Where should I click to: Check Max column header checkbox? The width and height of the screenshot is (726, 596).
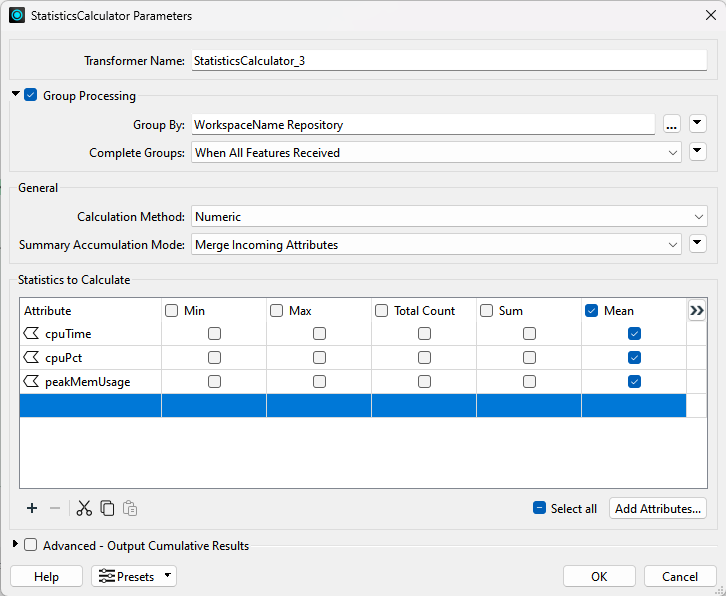click(276, 310)
